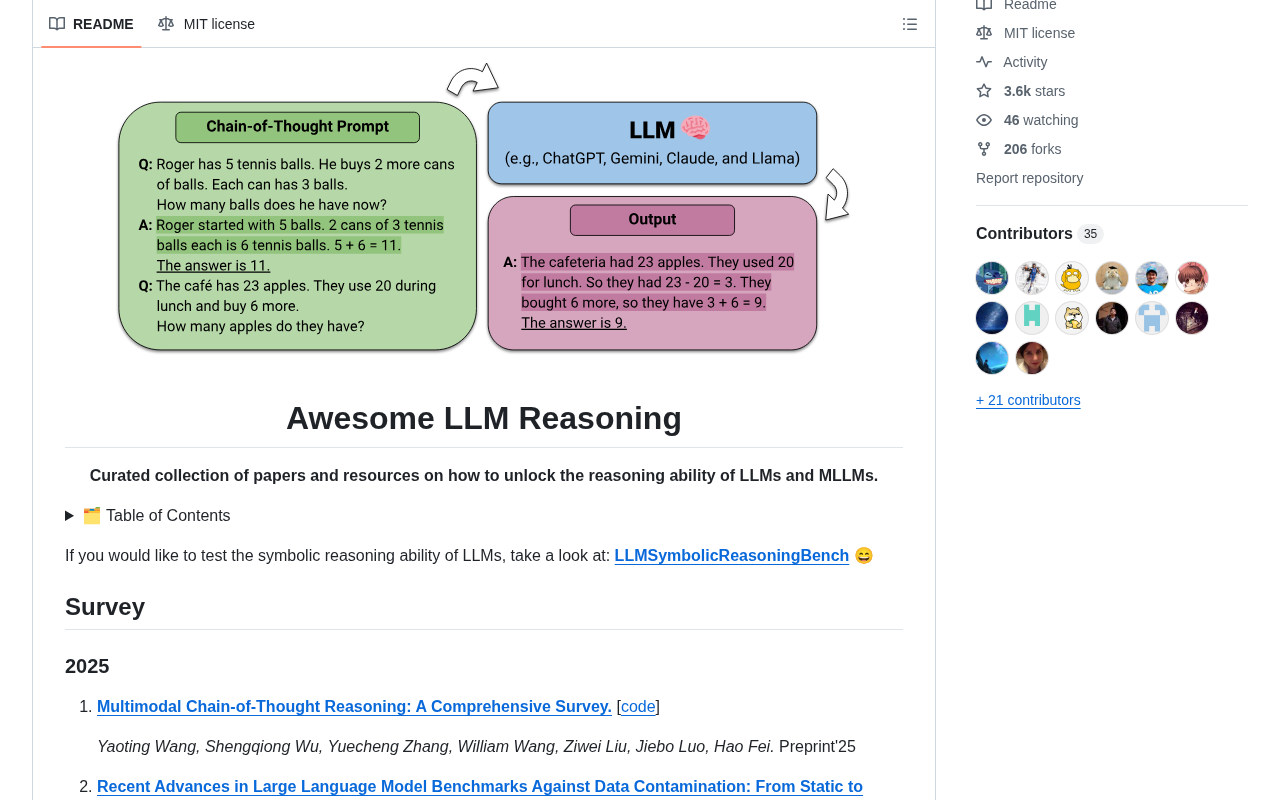
Task: Click the Yaoting Wang authors line
Action: point(476,747)
